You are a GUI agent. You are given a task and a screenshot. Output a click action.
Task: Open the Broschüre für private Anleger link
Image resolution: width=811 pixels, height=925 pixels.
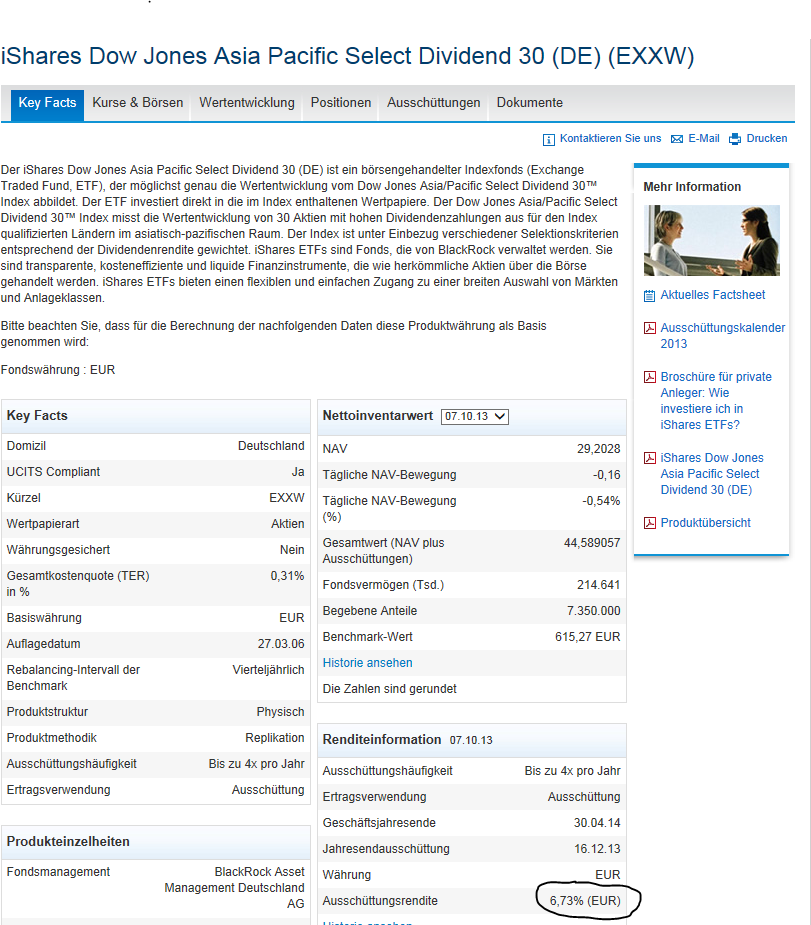click(716, 401)
